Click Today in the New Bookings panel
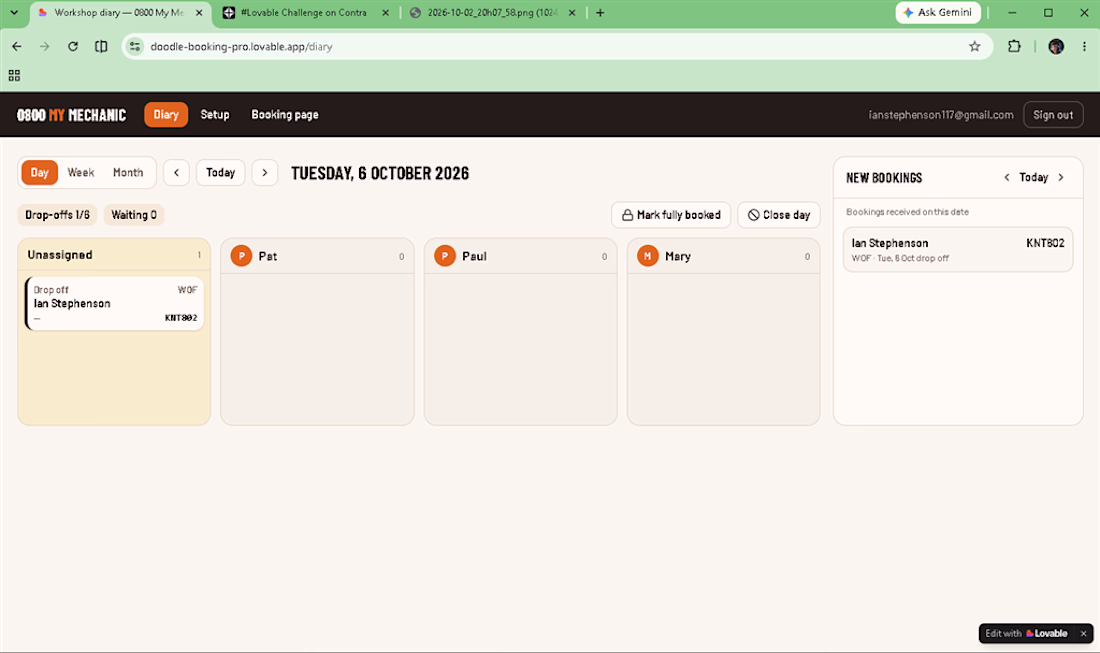This screenshot has height=653, width=1100. [1033, 177]
